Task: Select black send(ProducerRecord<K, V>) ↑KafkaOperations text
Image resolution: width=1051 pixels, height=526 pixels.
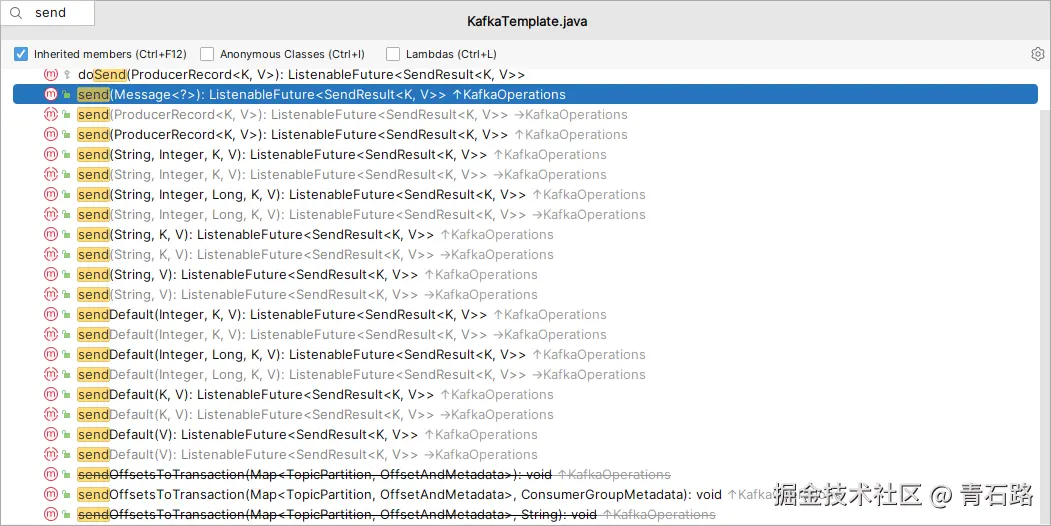Action: coord(353,134)
